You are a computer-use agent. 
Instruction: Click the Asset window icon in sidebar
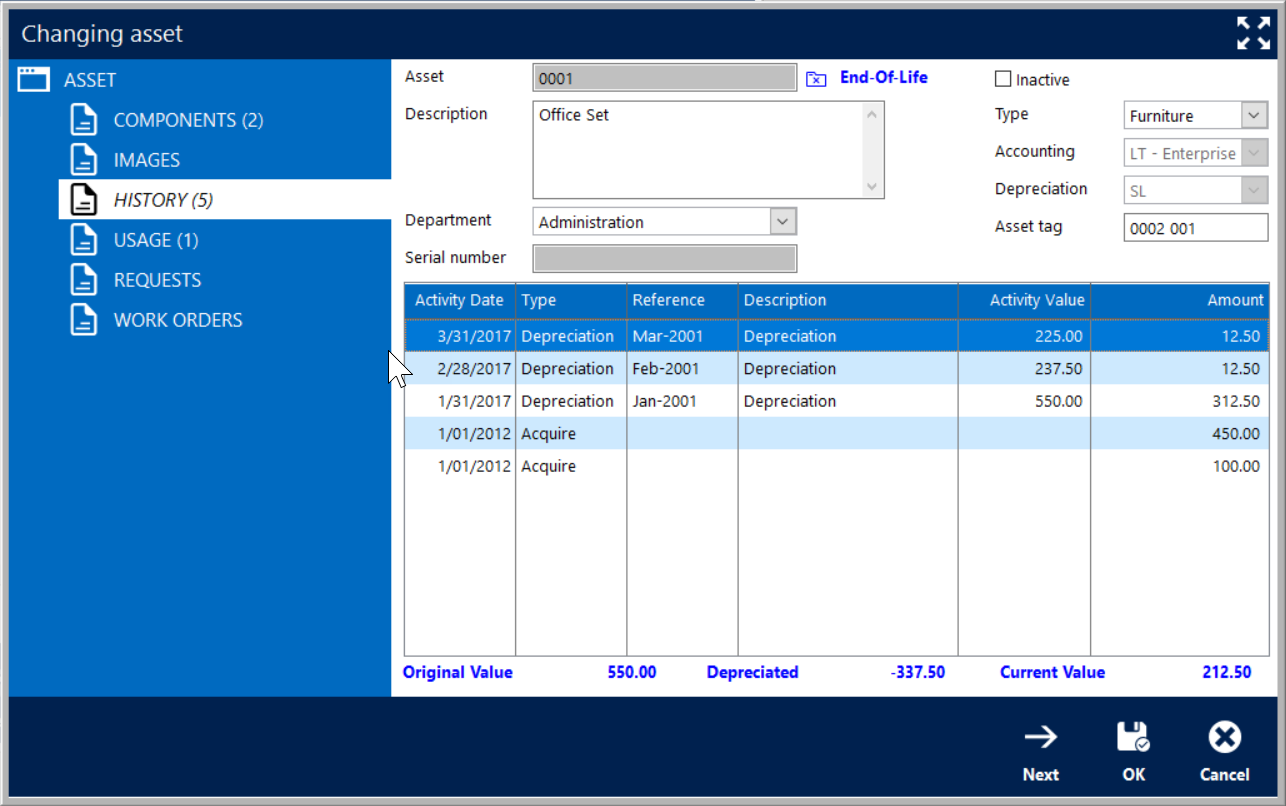pyautogui.click(x=34, y=80)
